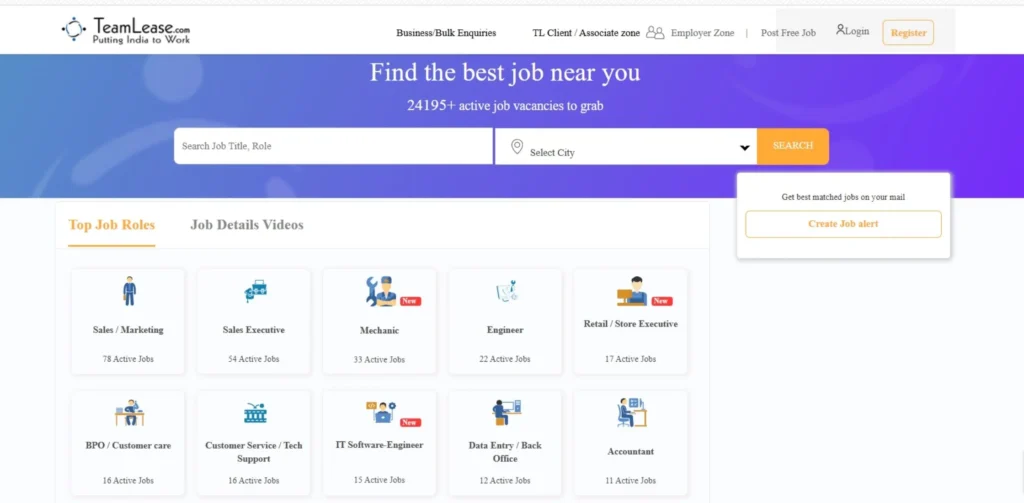Screen dimensions: 1024x503
Task: Click the New badge on Mechanic card
Action: [x=410, y=301]
